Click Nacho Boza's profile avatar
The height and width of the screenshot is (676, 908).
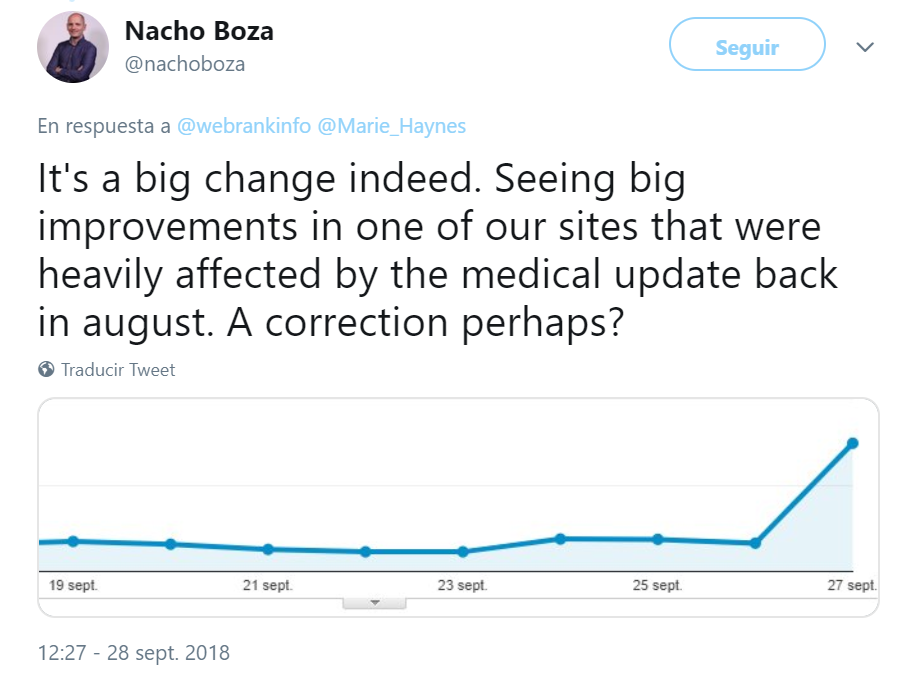[73, 47]
